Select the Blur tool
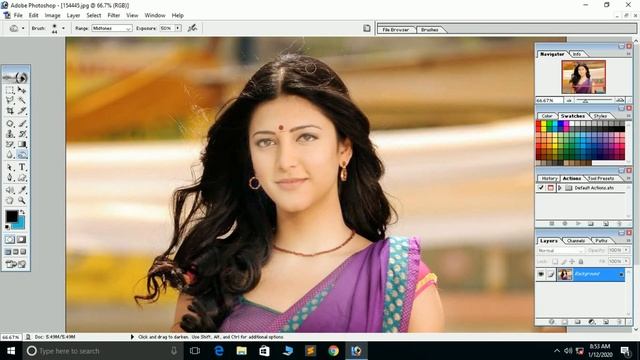The width and height of the screenshot is (640, 360). [x=10, y=154]
